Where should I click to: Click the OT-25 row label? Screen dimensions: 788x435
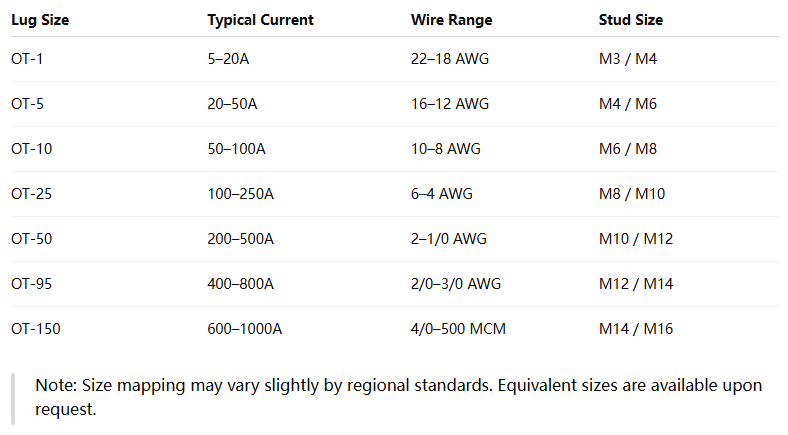coord(31,194)
